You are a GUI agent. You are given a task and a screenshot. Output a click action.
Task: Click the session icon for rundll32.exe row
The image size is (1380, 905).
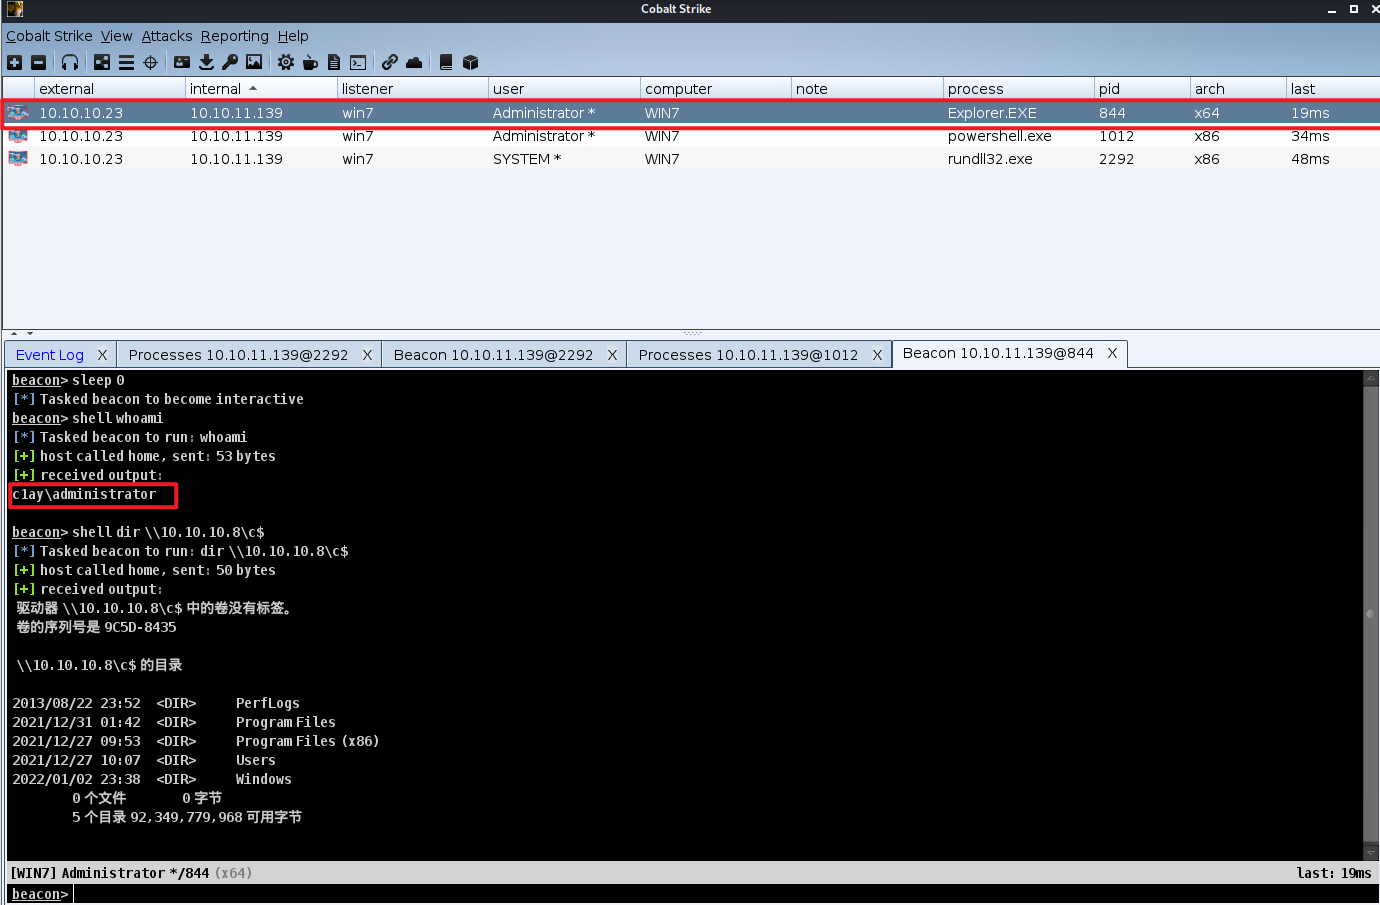[18, 159]
